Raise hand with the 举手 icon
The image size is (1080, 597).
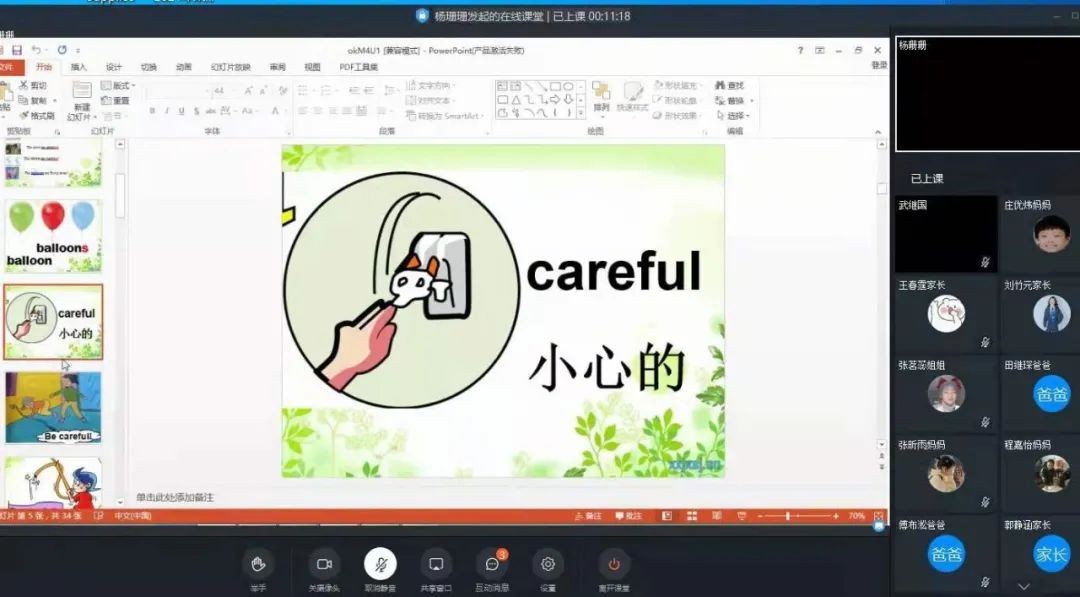click(x=258, y=565)
